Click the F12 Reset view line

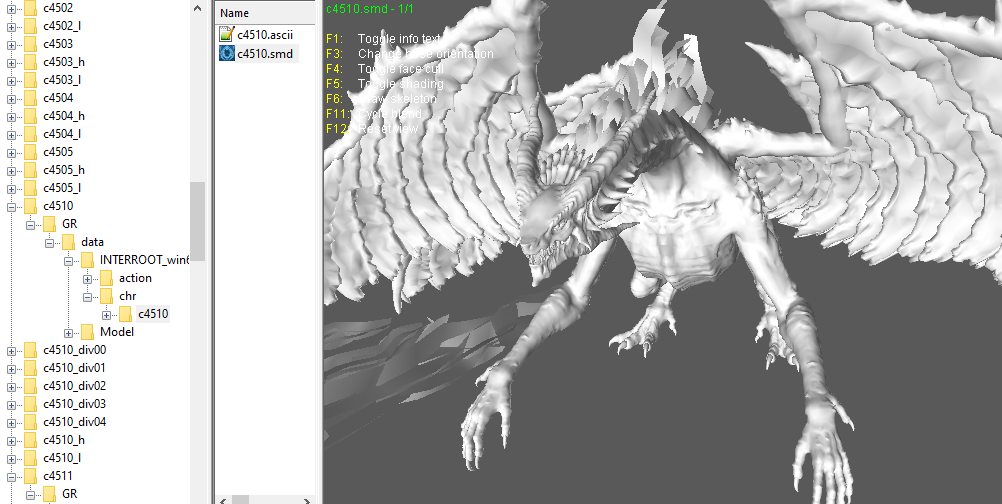(372, 128)
